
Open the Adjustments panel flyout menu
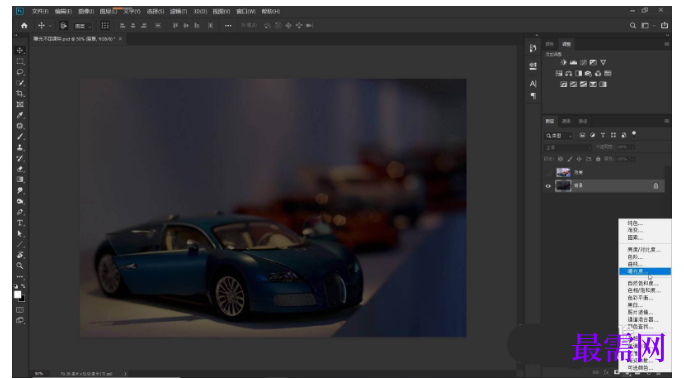667,44
